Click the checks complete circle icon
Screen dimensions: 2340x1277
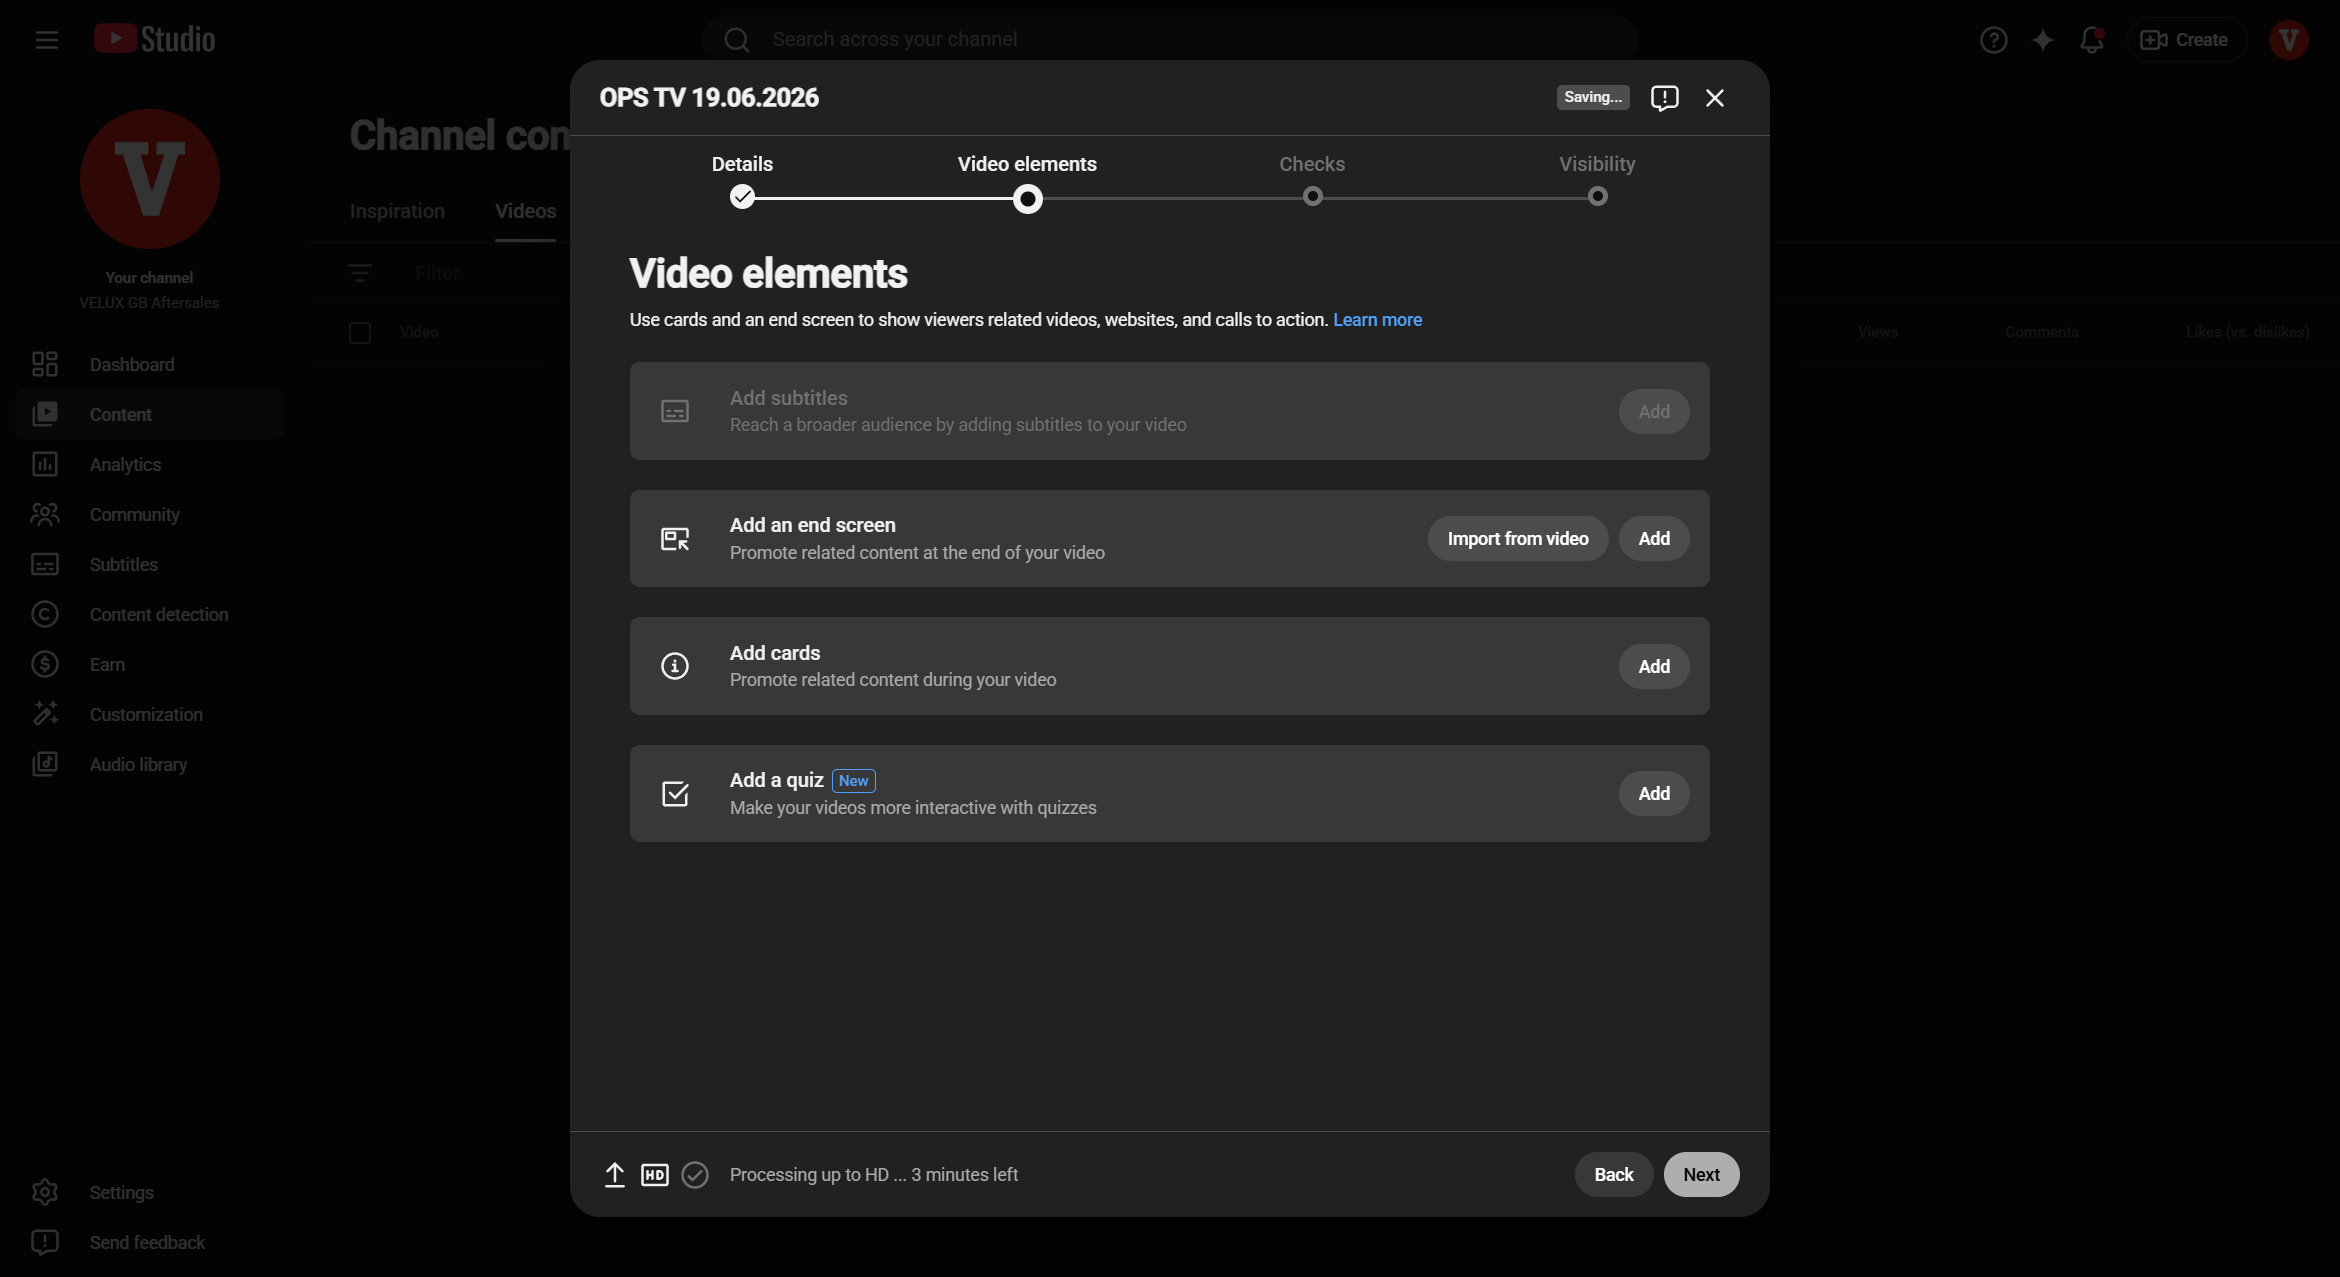pos(695,1174)
